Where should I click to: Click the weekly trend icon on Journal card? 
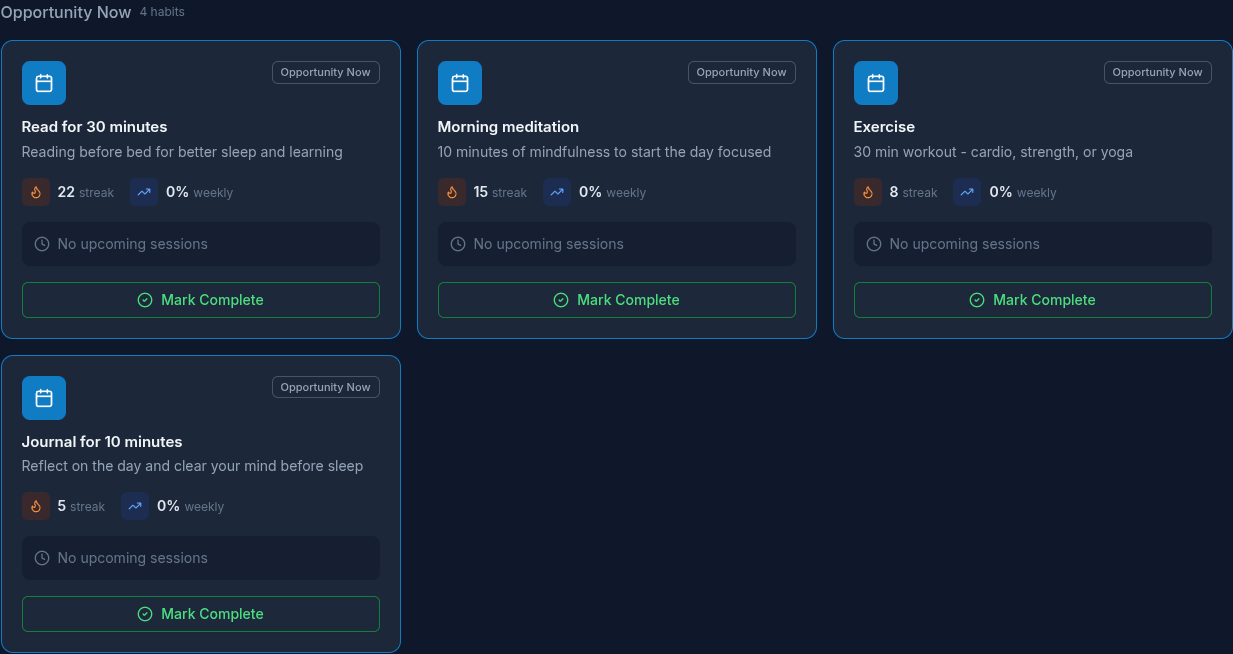coord(135,506)
